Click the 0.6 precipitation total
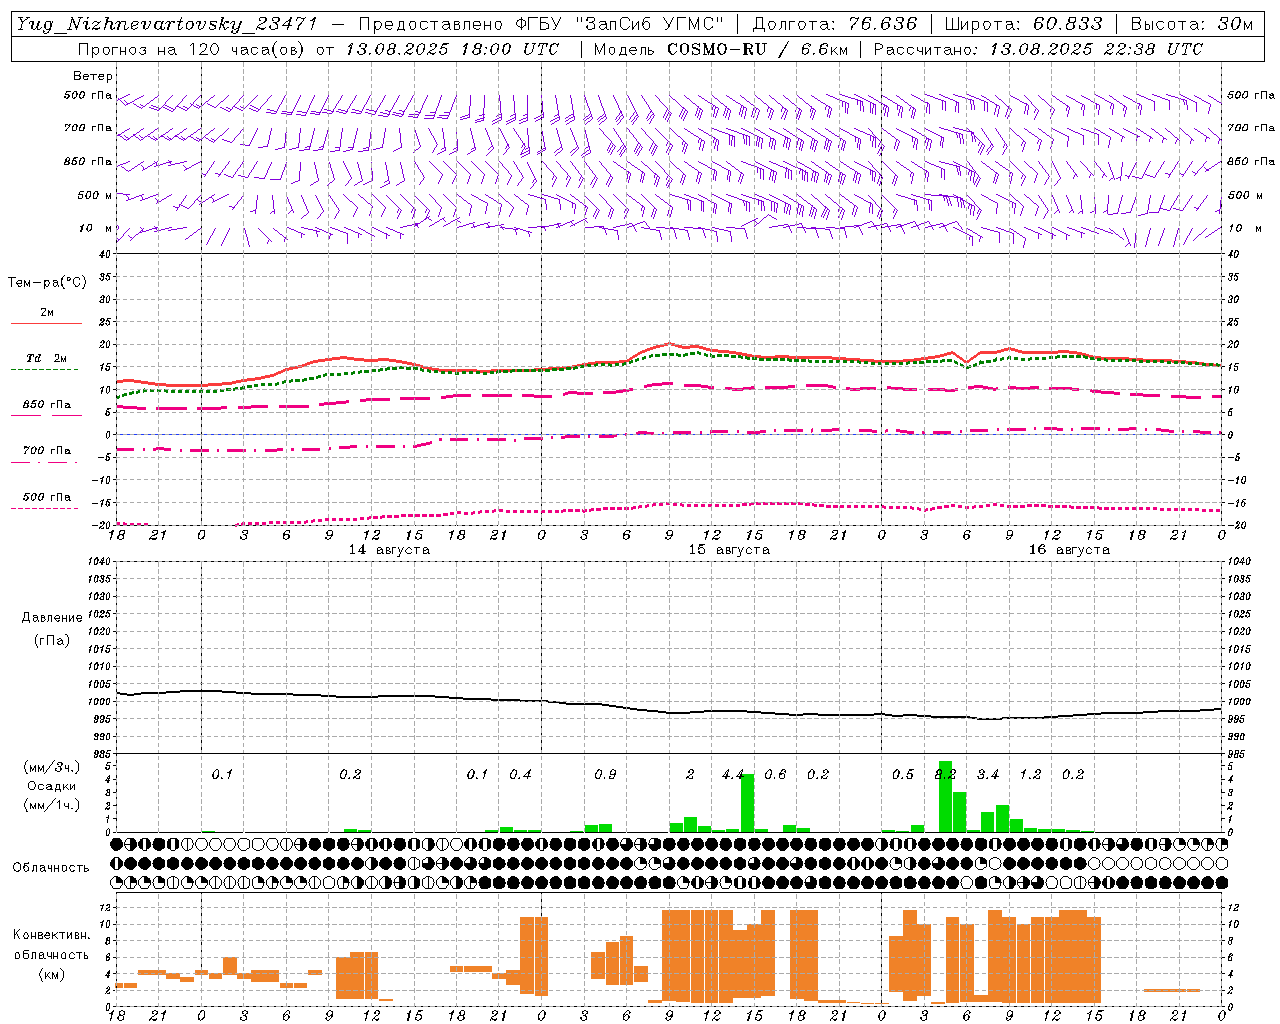Viewport: 1280px width, 1024px height. coord(775,774)
